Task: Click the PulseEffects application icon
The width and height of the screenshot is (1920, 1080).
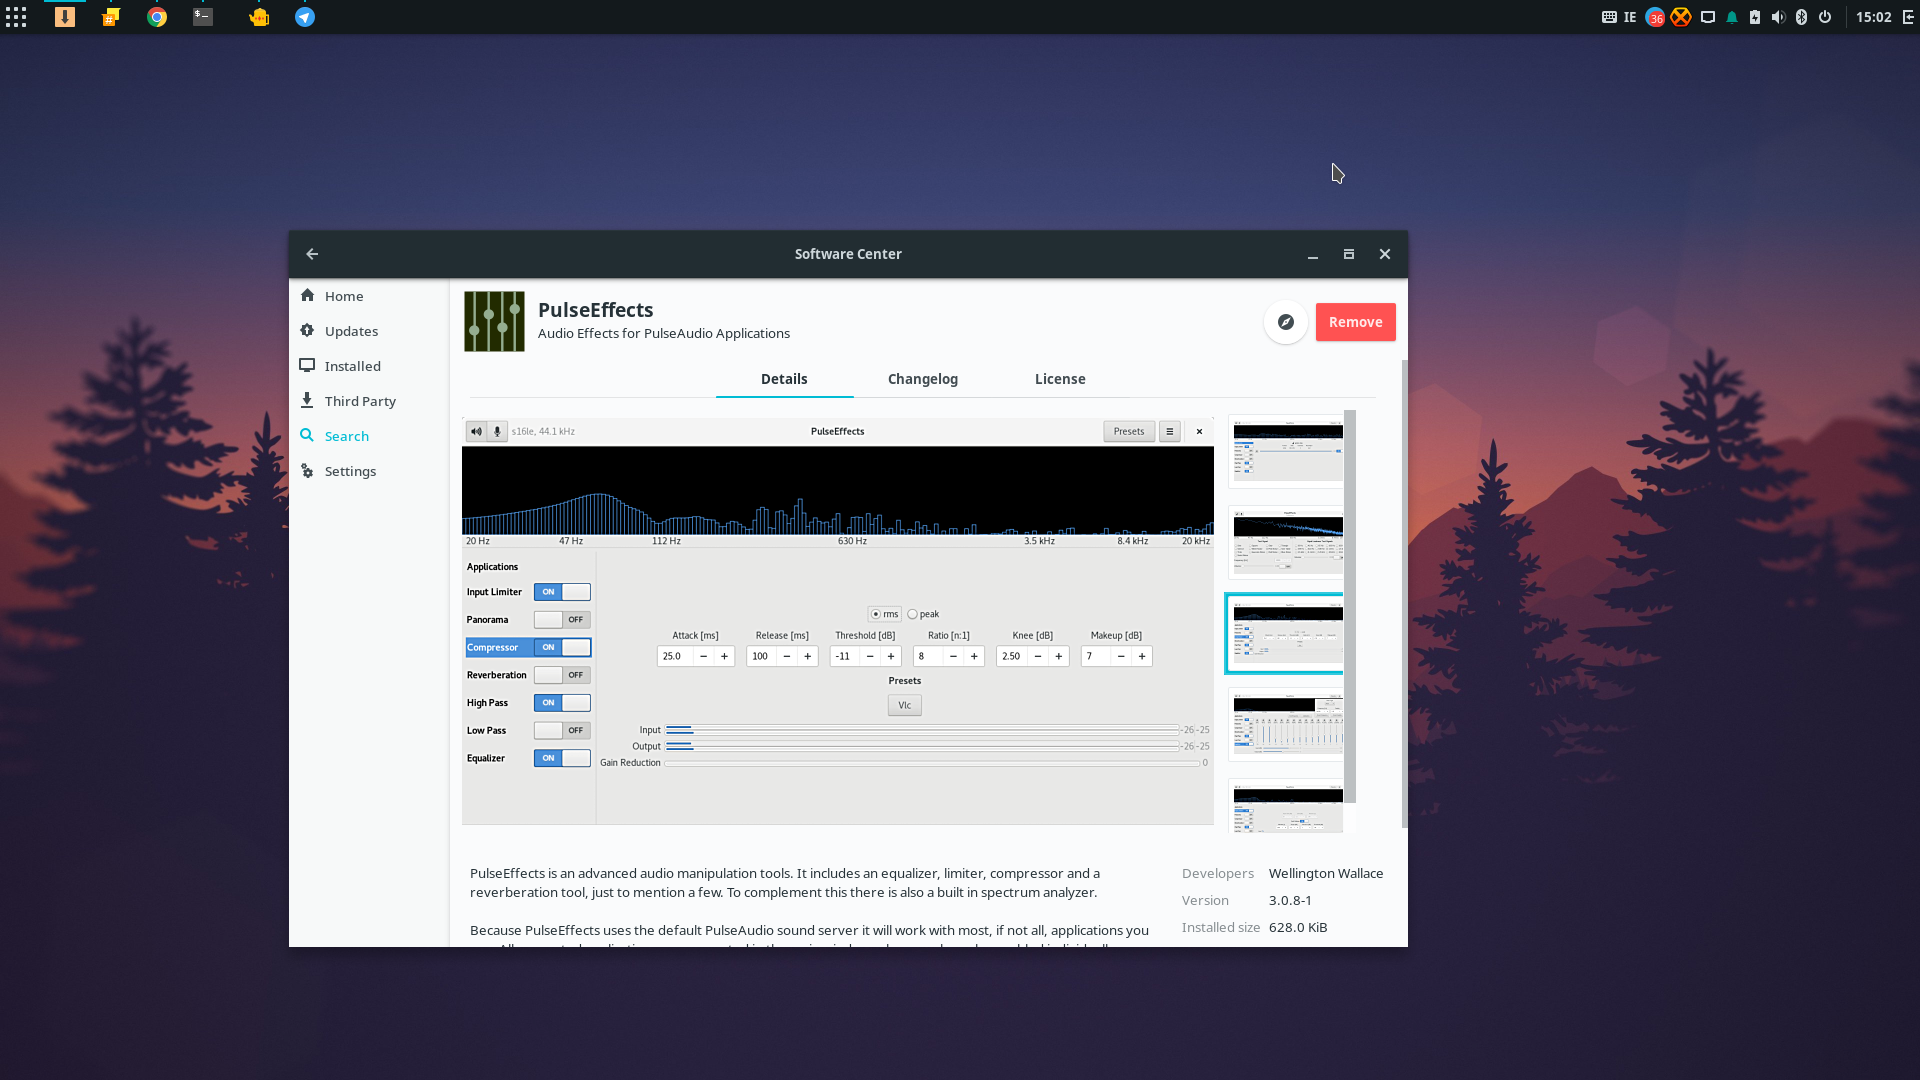Action: click(x=494, y=321)
